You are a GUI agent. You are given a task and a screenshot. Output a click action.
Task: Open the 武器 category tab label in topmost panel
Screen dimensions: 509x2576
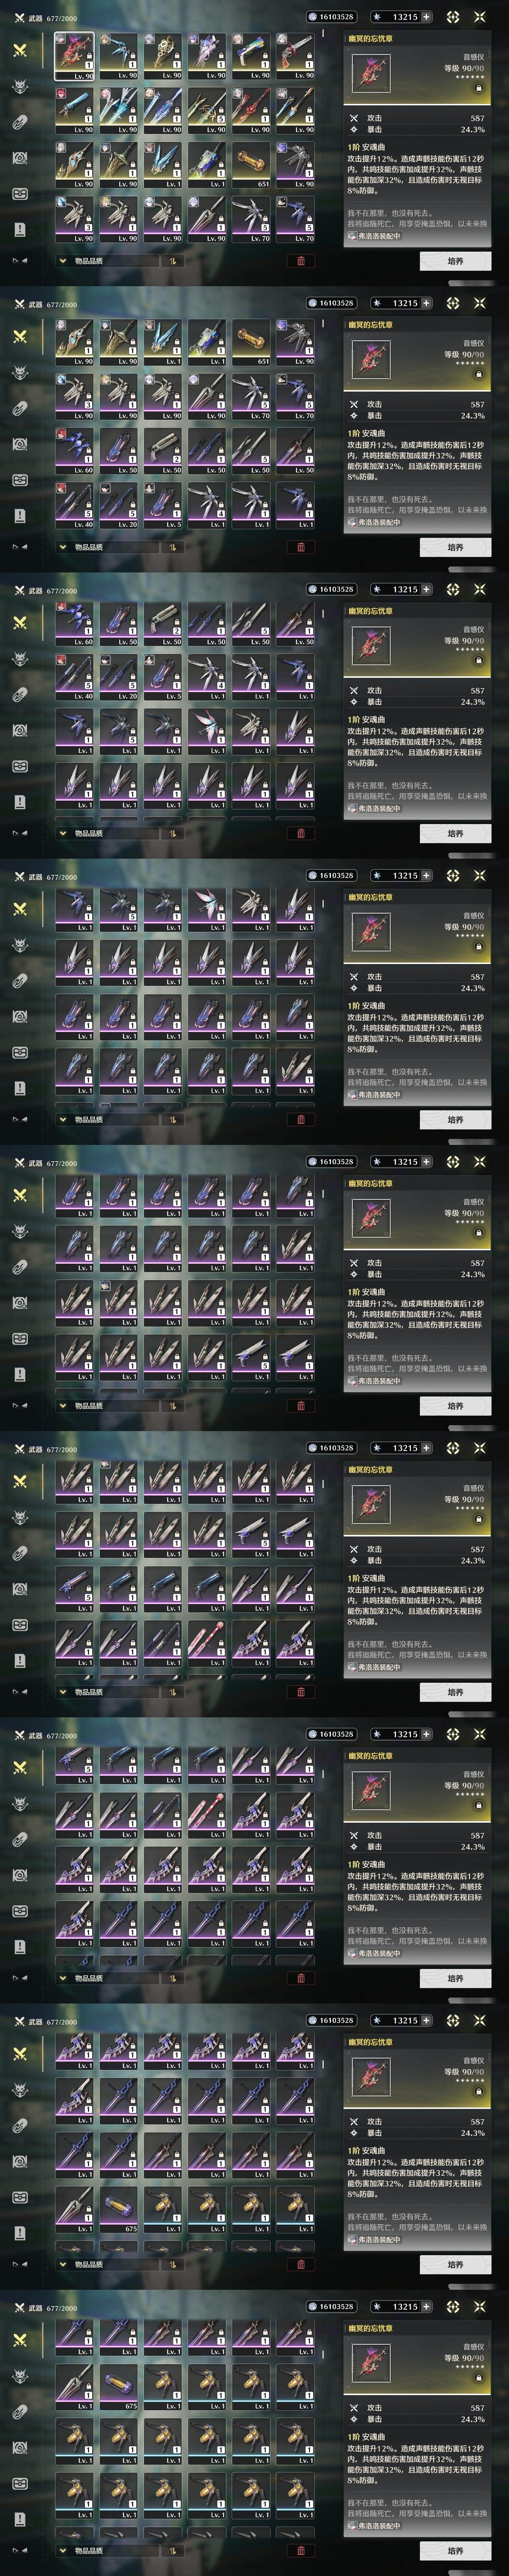(x=36, y=18)
